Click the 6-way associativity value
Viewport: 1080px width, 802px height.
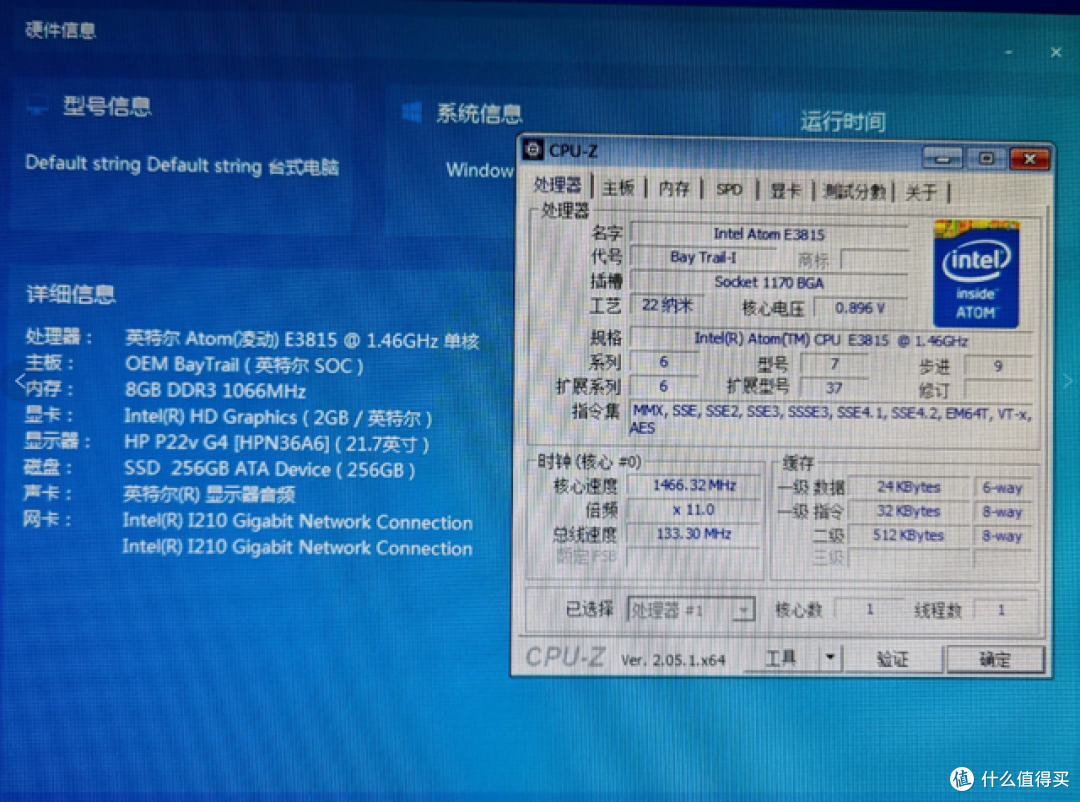(1002, 488)
